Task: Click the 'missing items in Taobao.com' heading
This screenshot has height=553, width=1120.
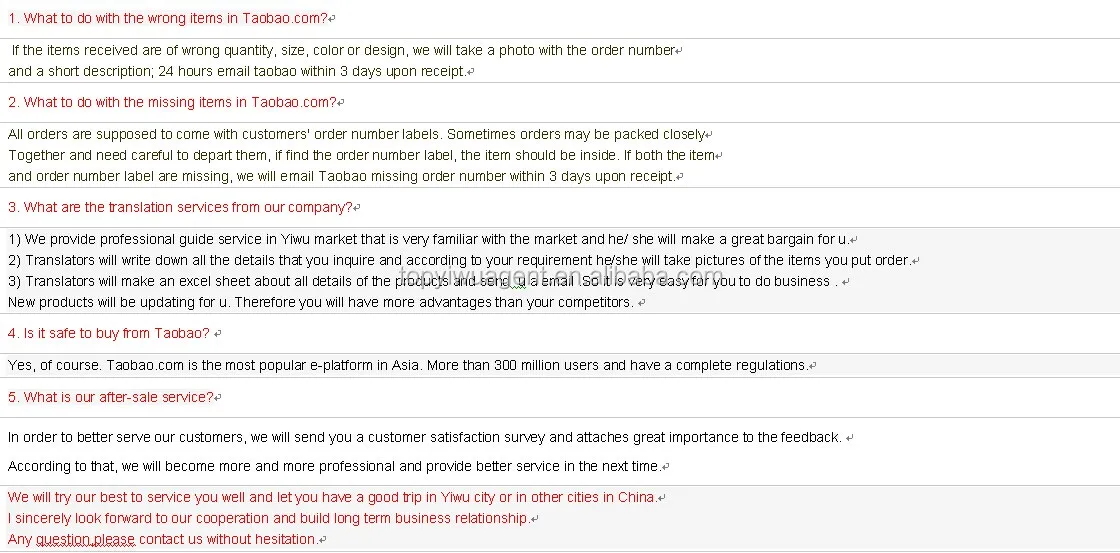Action: pyautogui.click(x=172, y=102)
